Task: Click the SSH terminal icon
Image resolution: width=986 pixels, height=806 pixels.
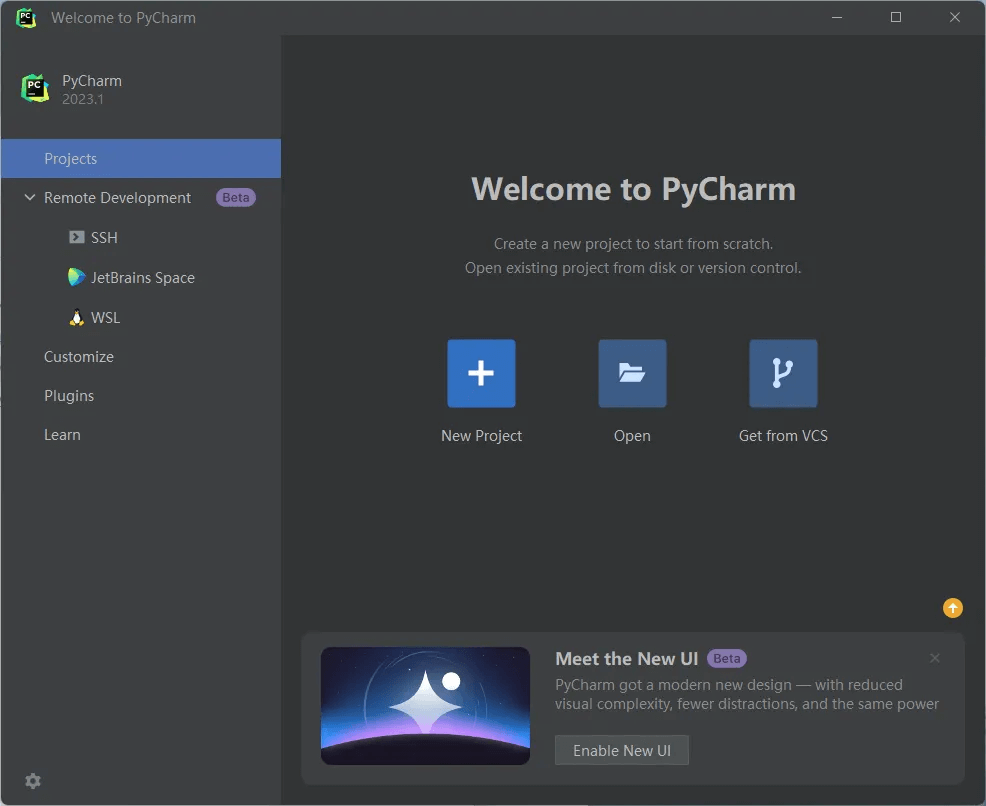Action: tap(77, 237)
